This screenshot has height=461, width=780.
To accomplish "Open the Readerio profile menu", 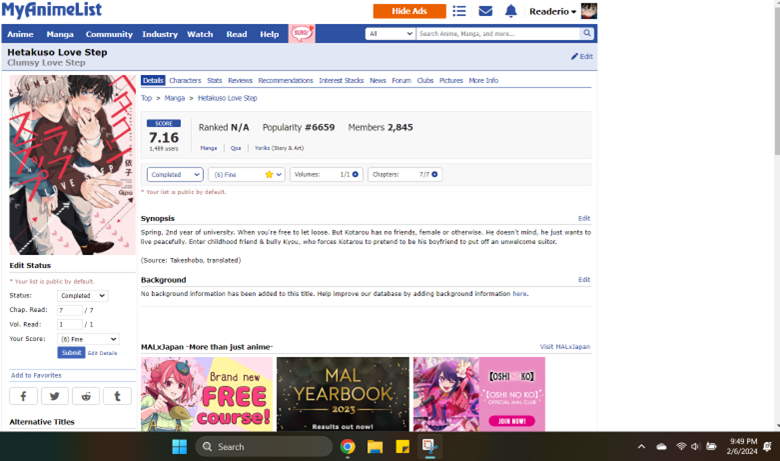I will (x=552, y=11).
